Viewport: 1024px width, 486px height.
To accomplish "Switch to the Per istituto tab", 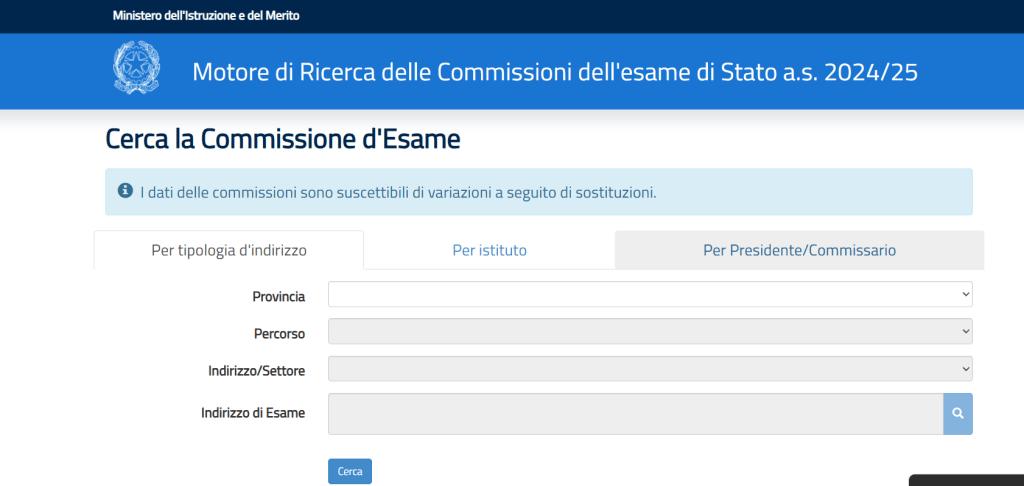I will (x=489, y=250).
